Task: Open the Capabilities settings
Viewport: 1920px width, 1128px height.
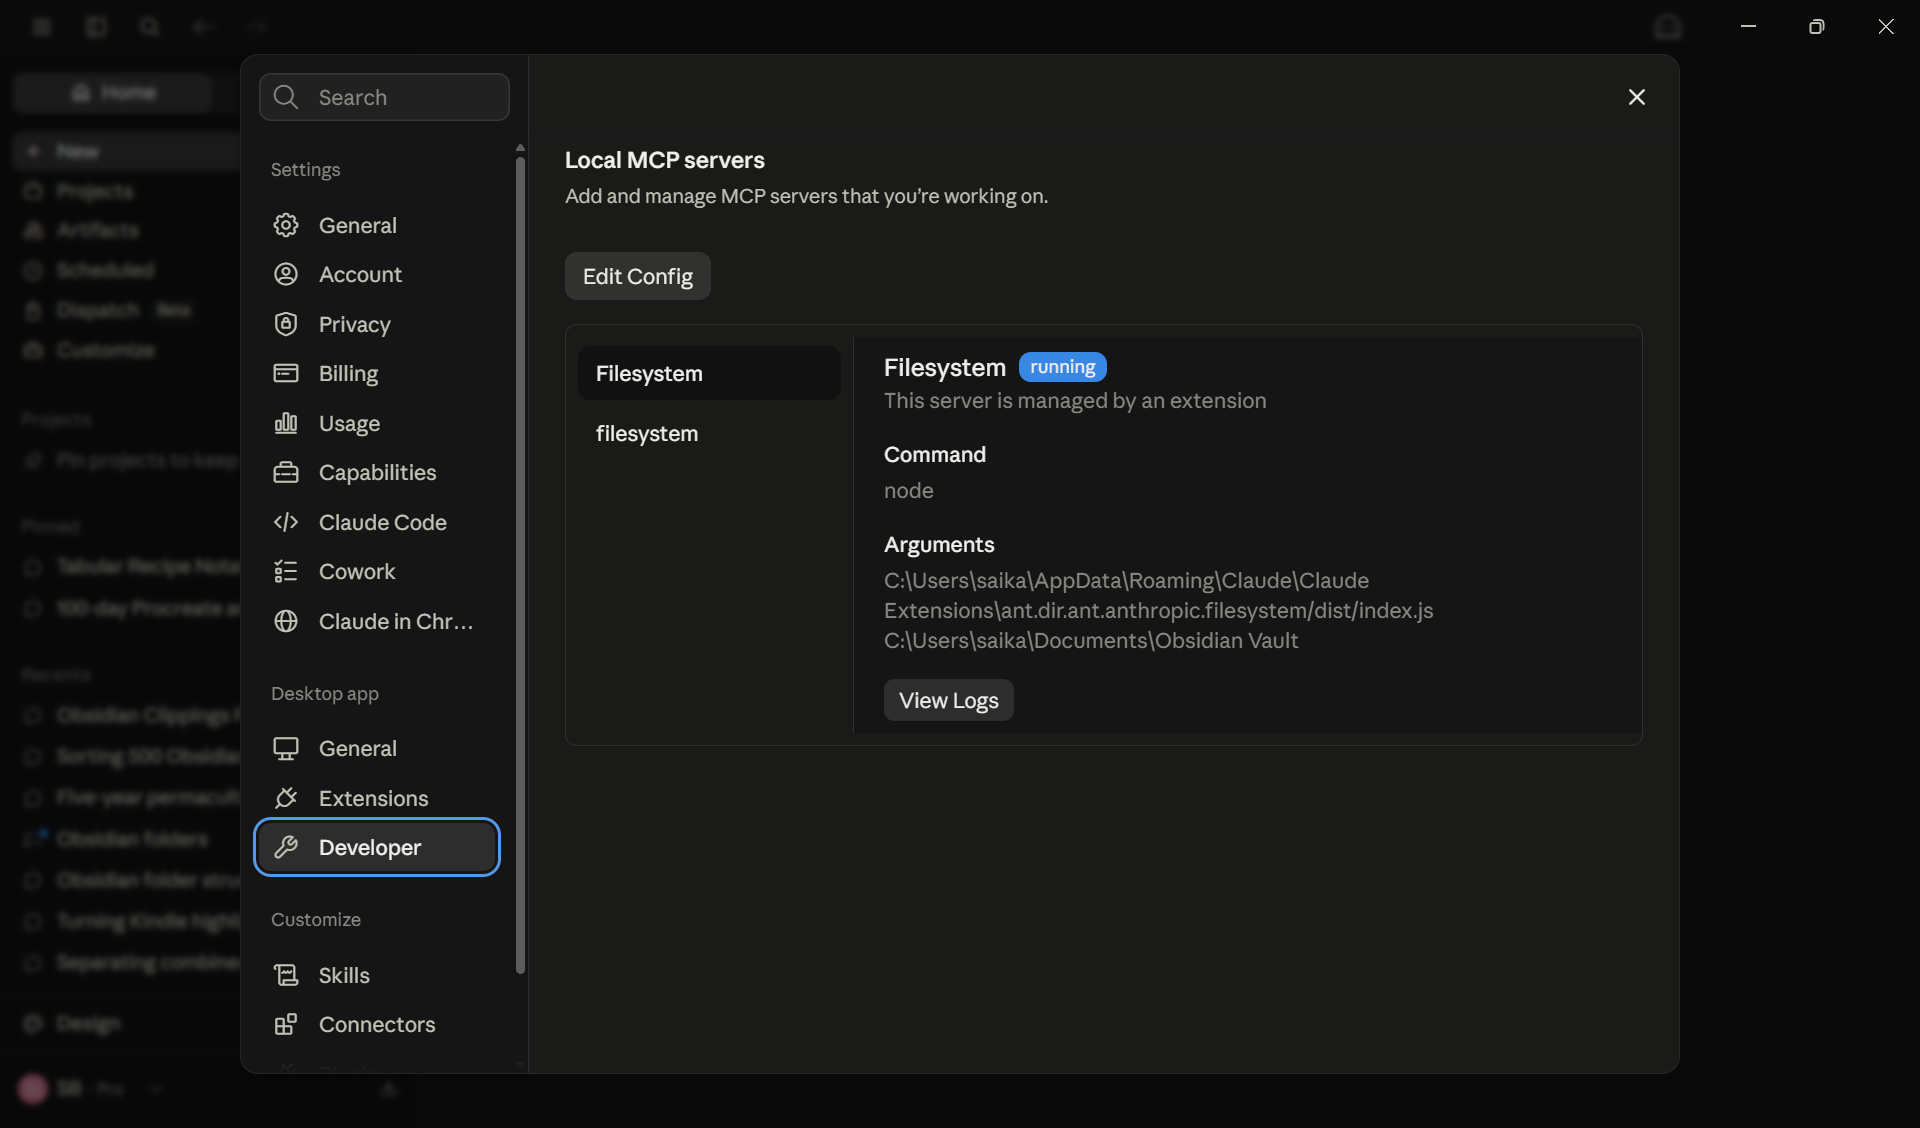Action: (377, 472)
